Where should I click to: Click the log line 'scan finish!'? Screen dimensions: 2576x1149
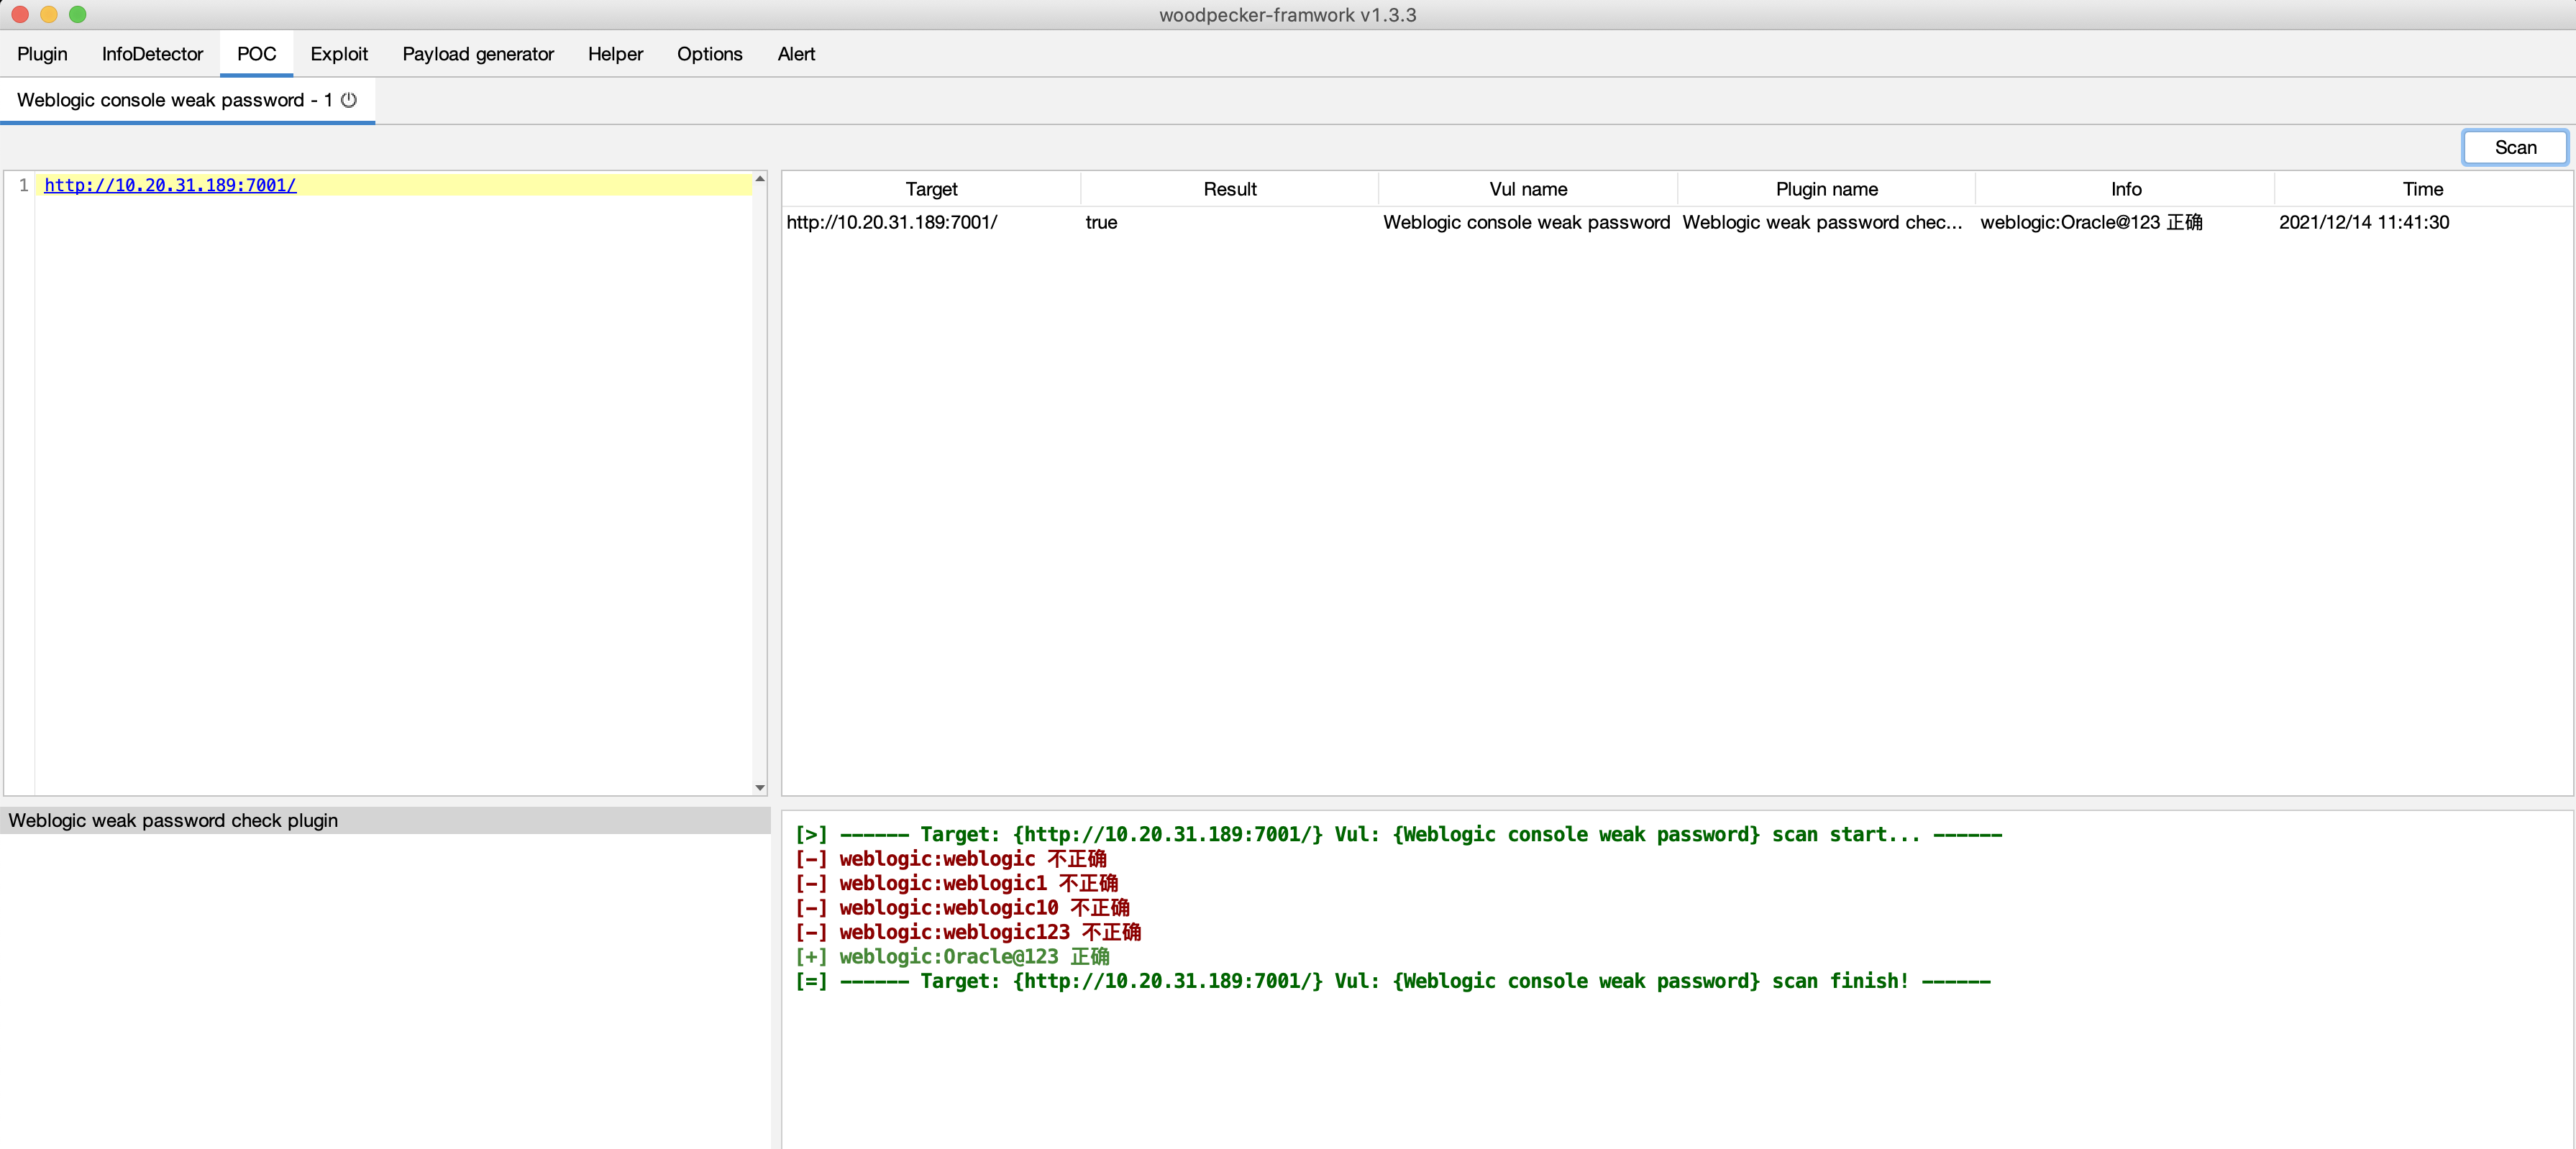click(x=1393, y=981)
